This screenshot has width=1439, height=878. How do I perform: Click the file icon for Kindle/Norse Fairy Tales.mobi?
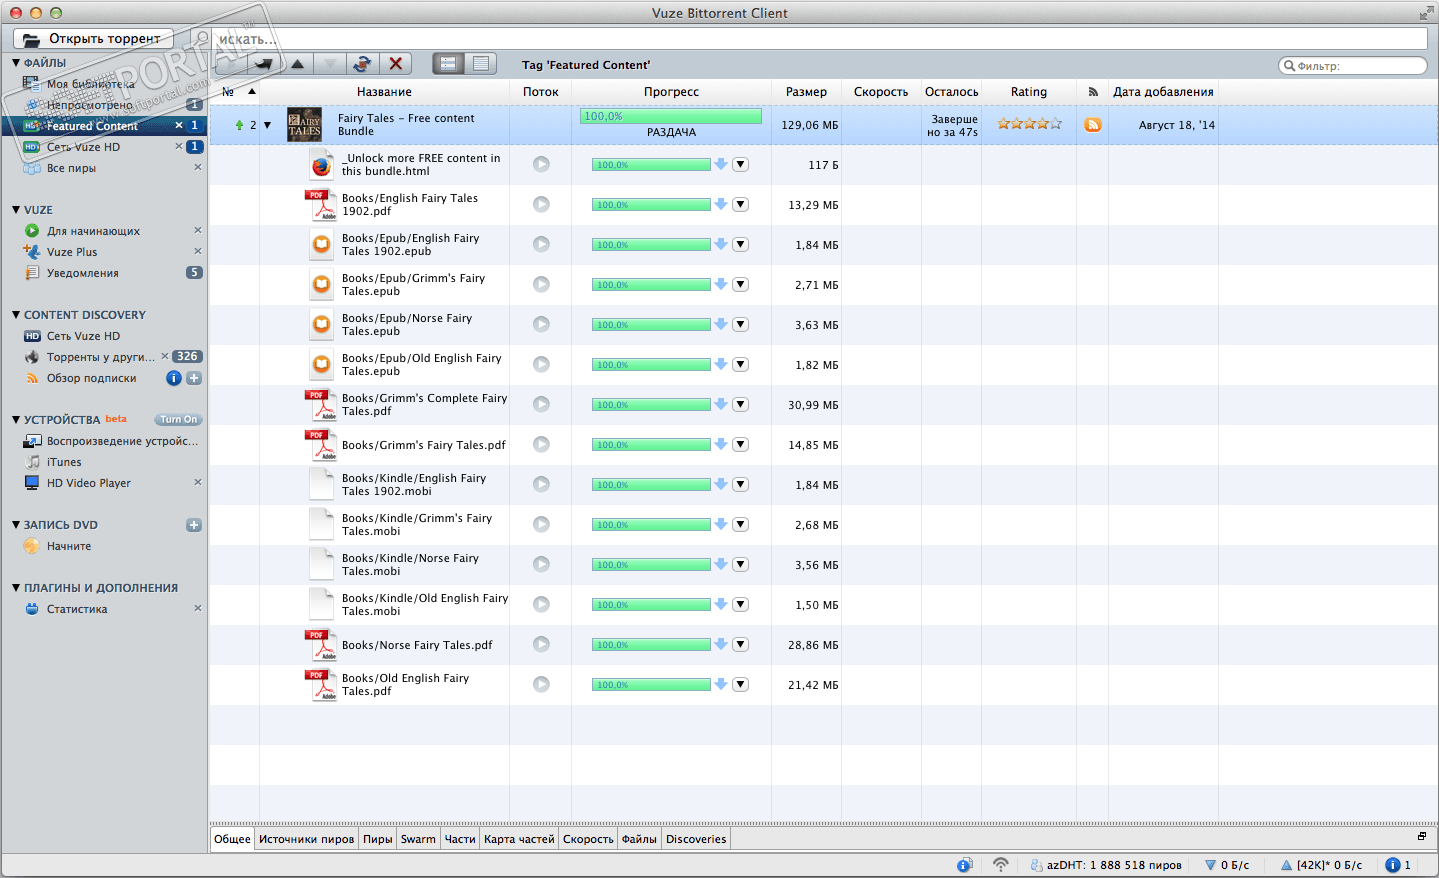point(321,565)
